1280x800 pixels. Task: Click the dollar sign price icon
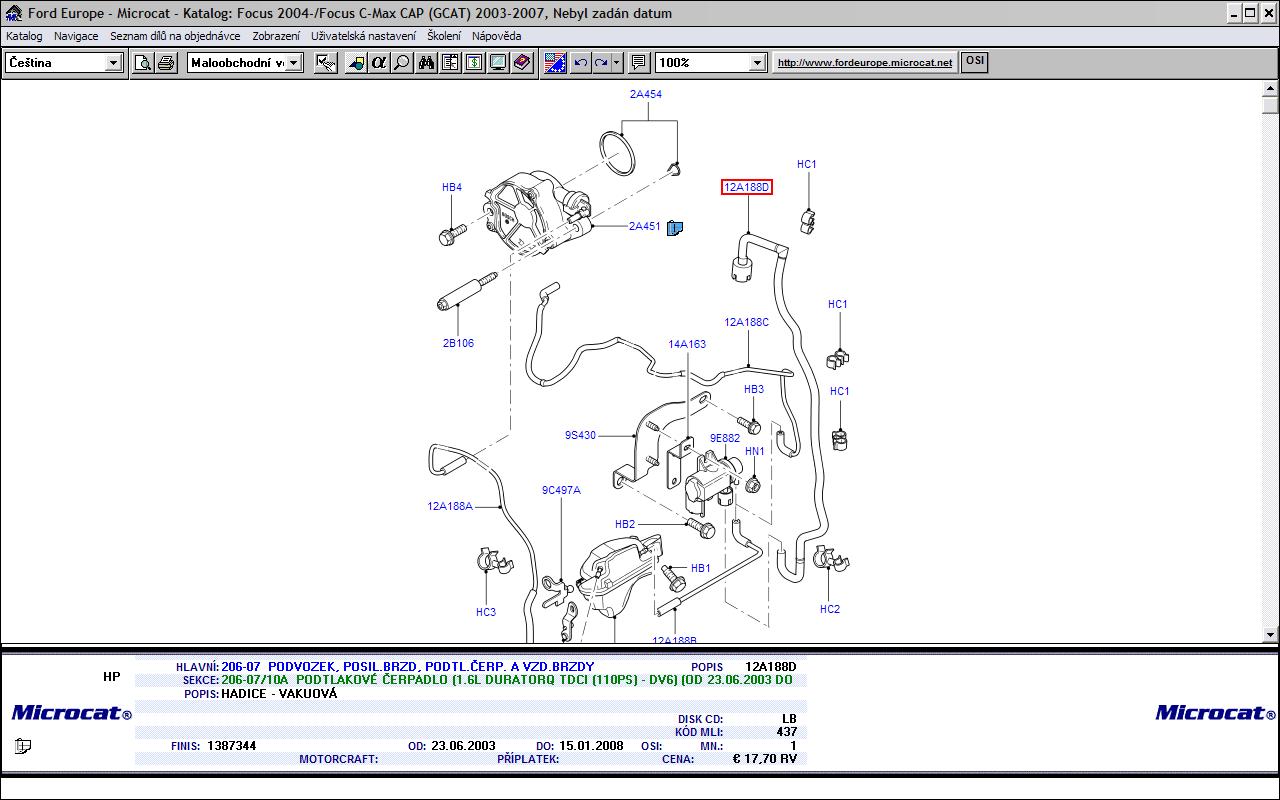pos(474,63)
